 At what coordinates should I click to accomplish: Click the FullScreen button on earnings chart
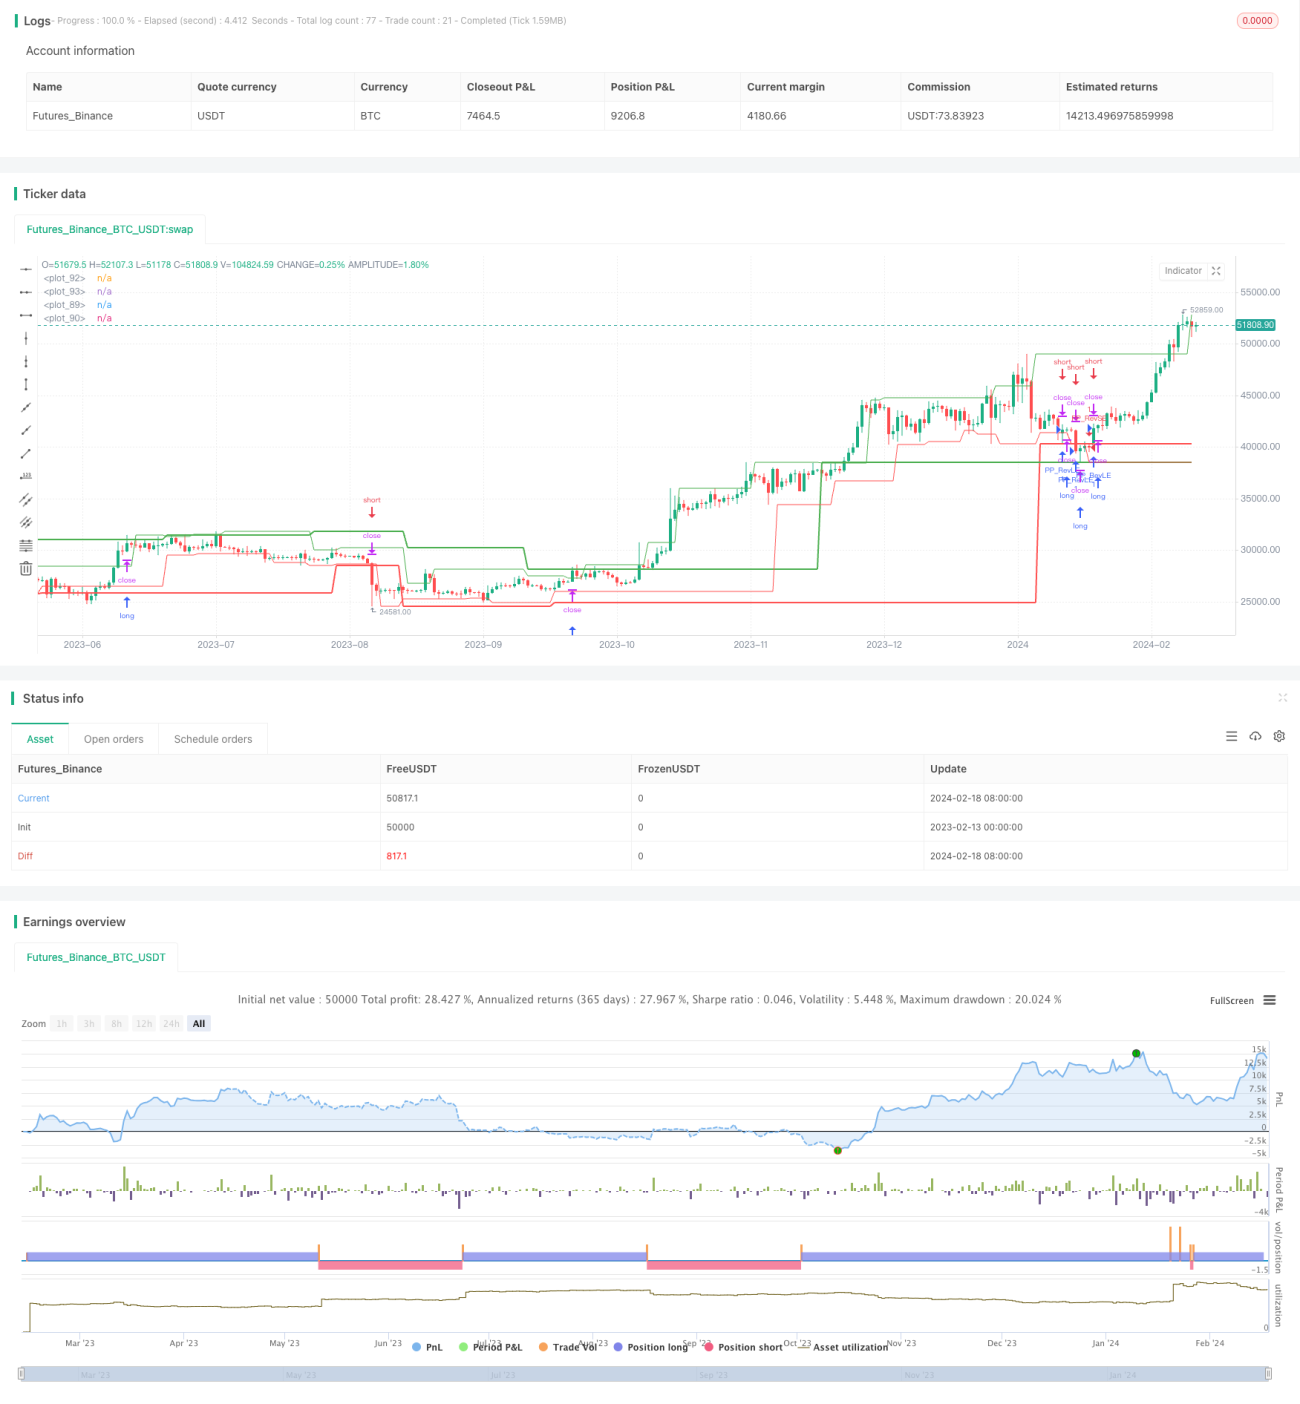tap(1231, 1000)
